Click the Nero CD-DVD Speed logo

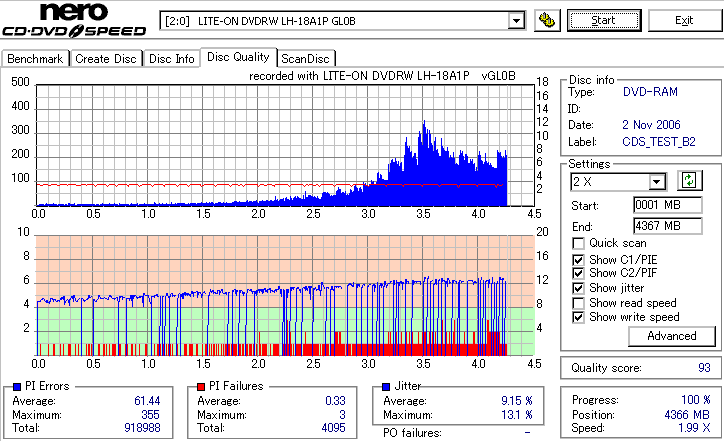point(74,20)
